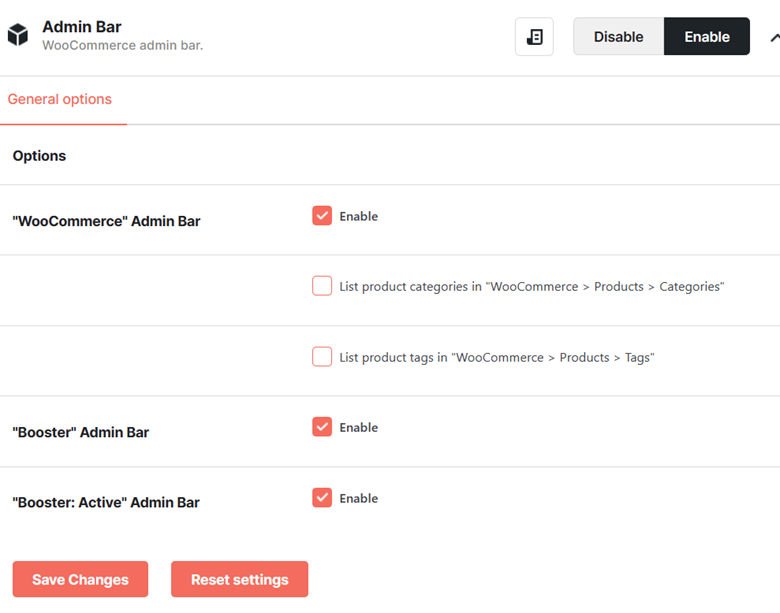
Task: Open the module documentation icon button
Action: [534, 37]
